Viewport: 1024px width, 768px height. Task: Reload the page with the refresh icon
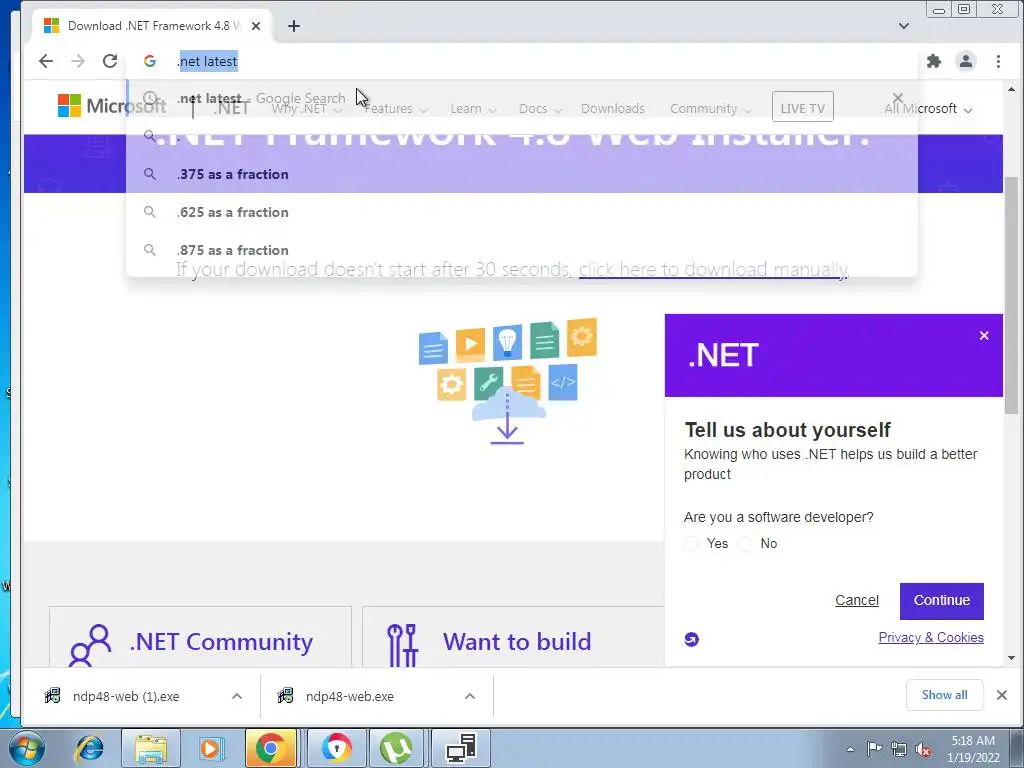(x=110, y=61)
